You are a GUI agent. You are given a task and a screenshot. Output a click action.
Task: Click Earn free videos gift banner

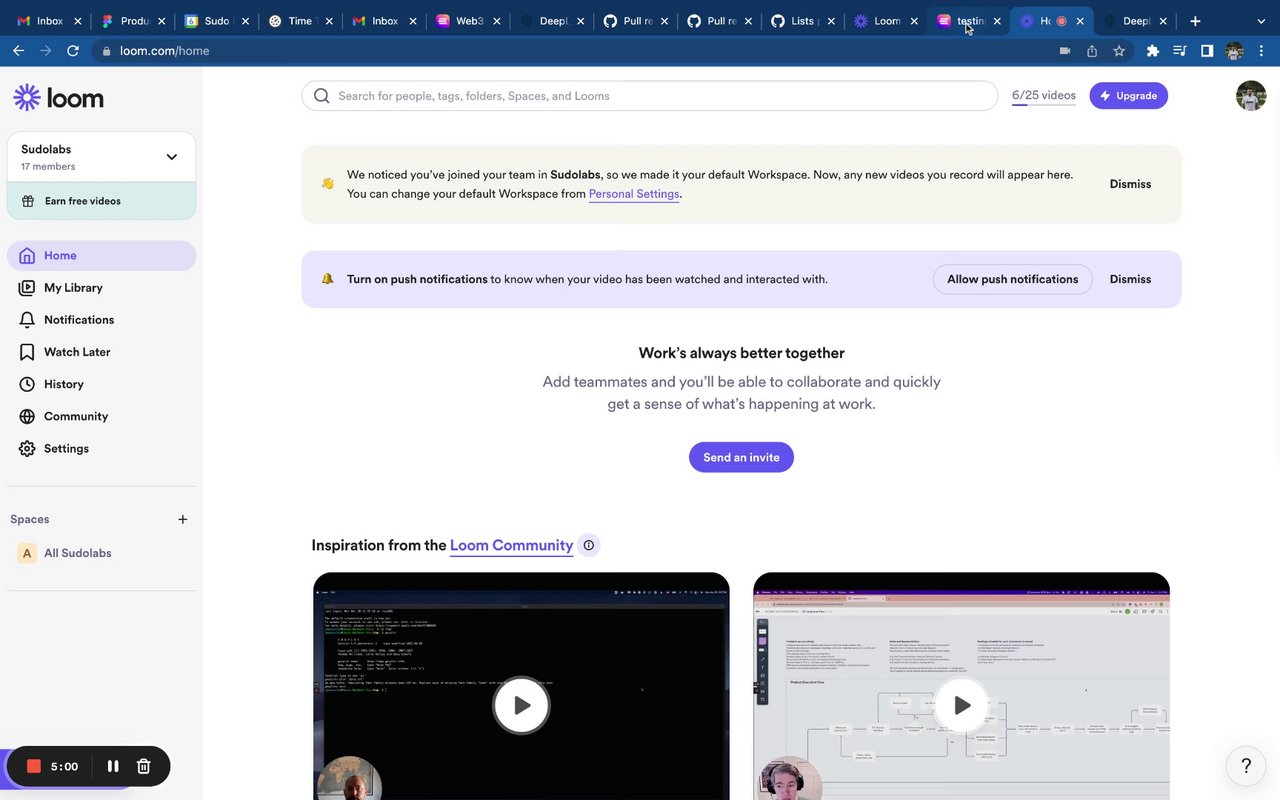pos(101,201)
